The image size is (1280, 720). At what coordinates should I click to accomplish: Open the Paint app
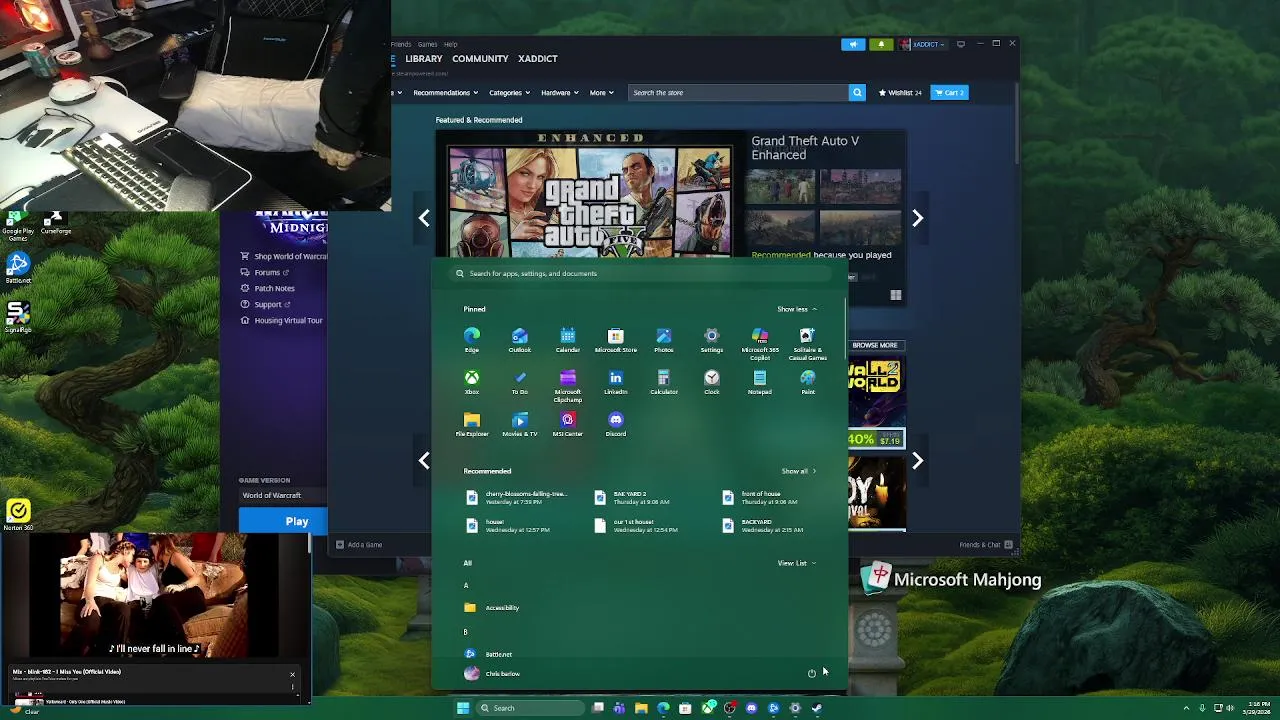click(x=808, y=382)
